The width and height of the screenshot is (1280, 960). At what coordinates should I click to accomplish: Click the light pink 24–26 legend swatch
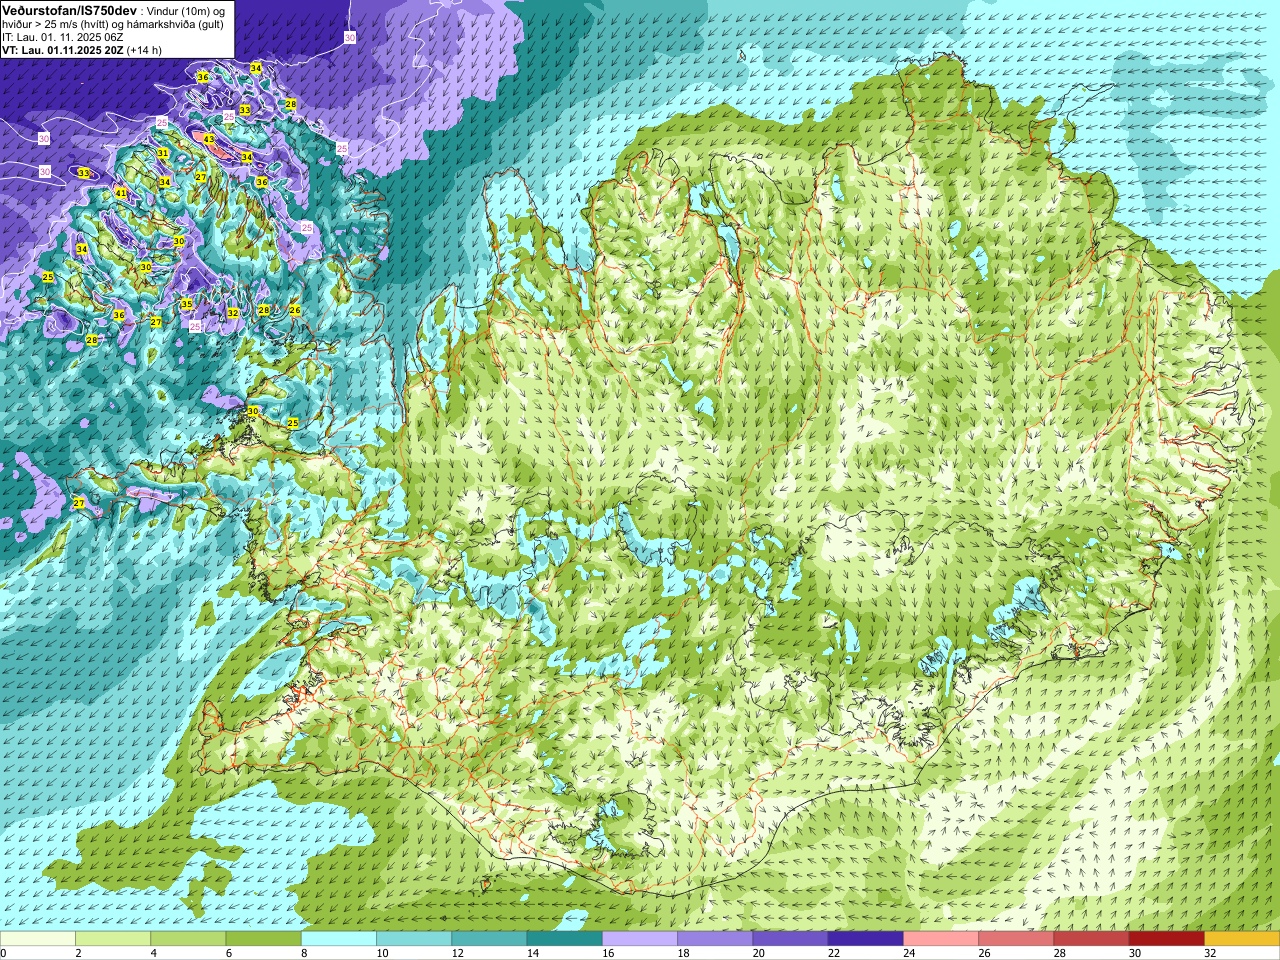941,939
